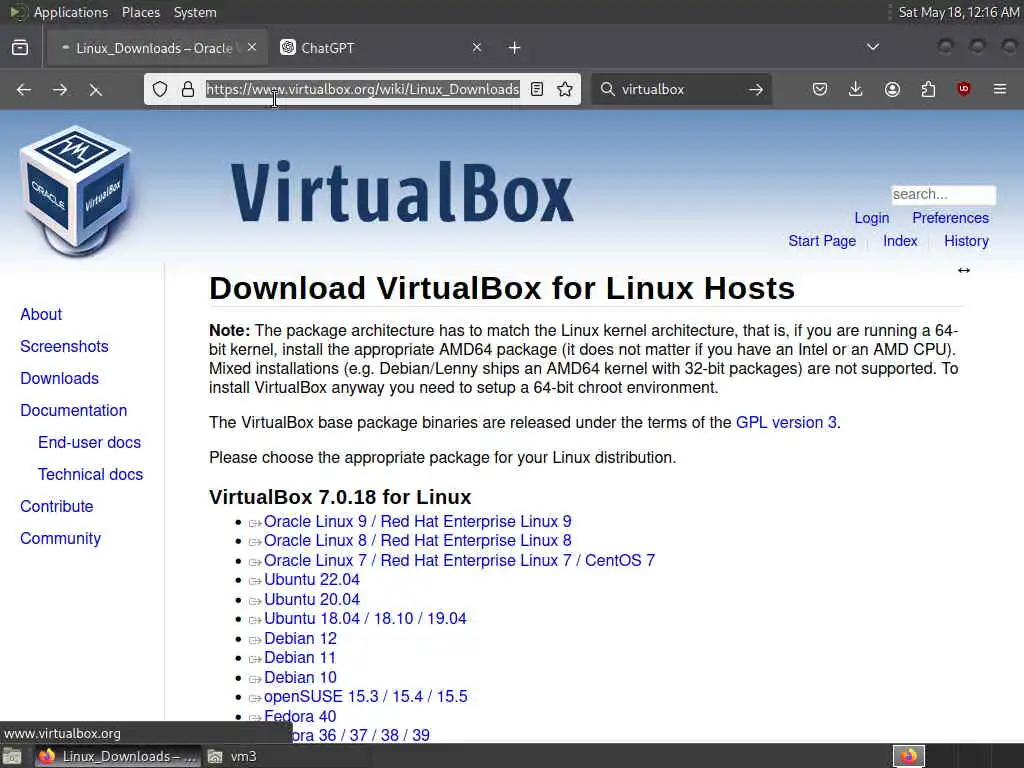The height and width of the screenshot is (768, 1024).
Task: Open Firefox downloads panel
Action: (856, 89)
